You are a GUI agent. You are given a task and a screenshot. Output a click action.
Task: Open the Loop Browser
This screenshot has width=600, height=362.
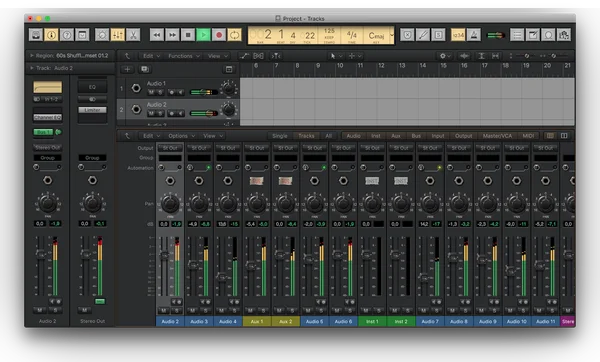coord(548,35)
